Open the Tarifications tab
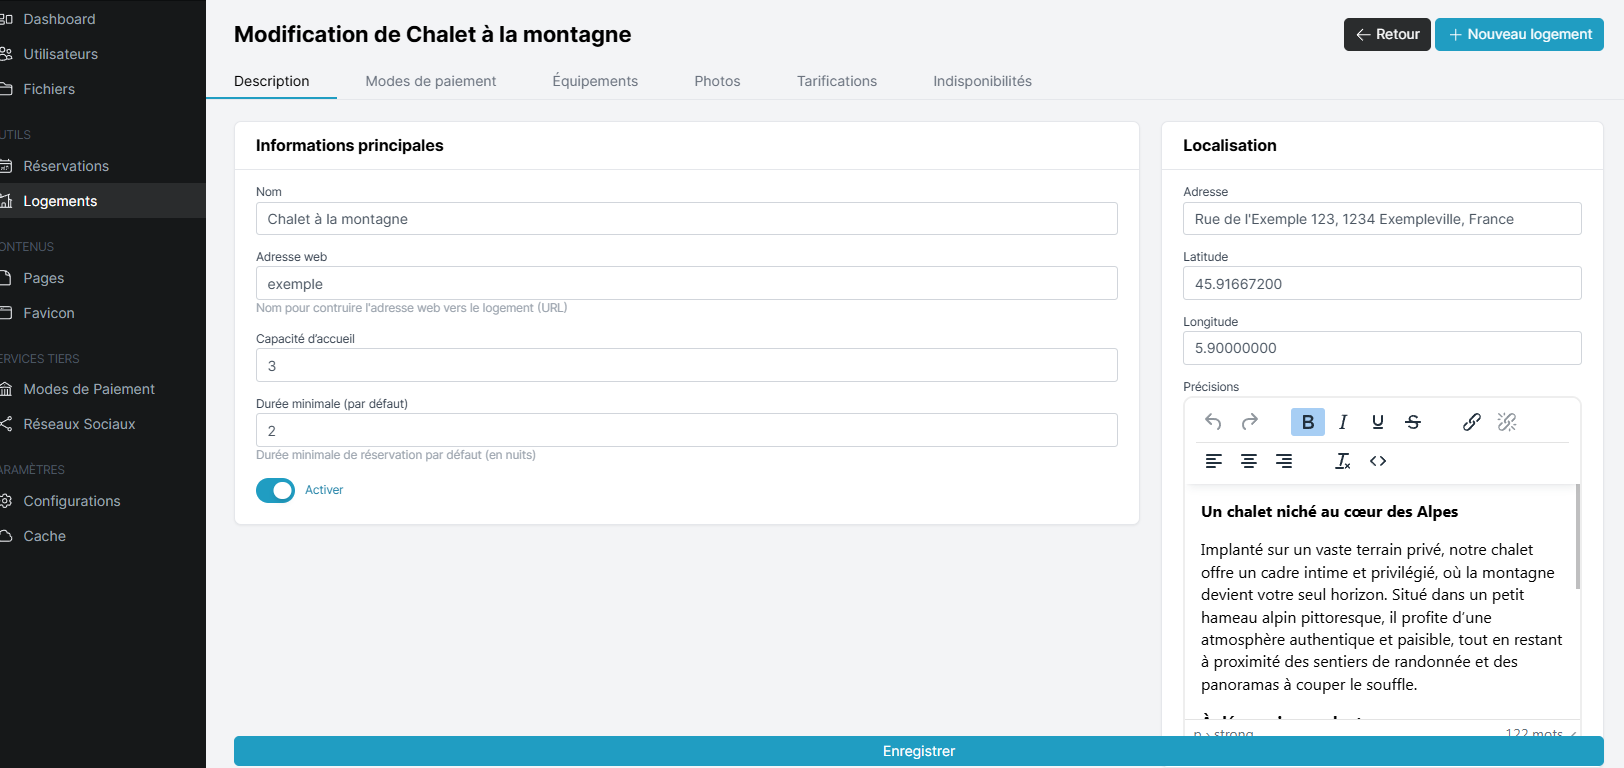Viewport: 1624px width, 768px height. click(837, 81)
